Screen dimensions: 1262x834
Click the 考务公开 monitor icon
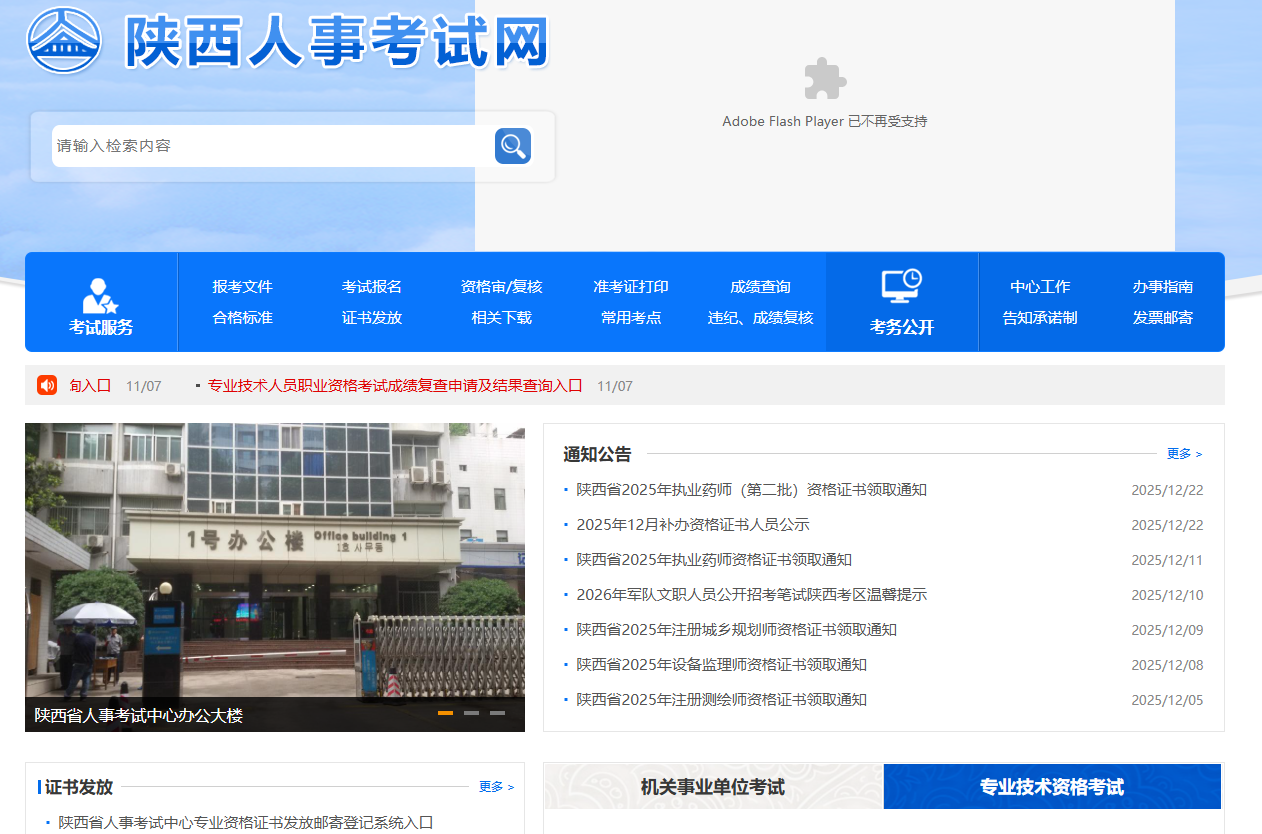[x=901, y=286]
